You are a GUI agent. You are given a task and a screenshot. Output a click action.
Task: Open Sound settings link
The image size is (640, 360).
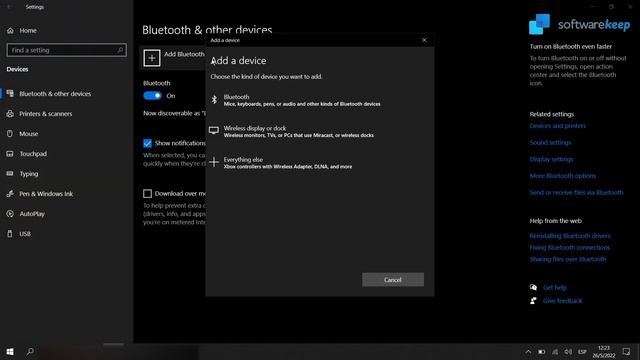(x=550, y=142)
